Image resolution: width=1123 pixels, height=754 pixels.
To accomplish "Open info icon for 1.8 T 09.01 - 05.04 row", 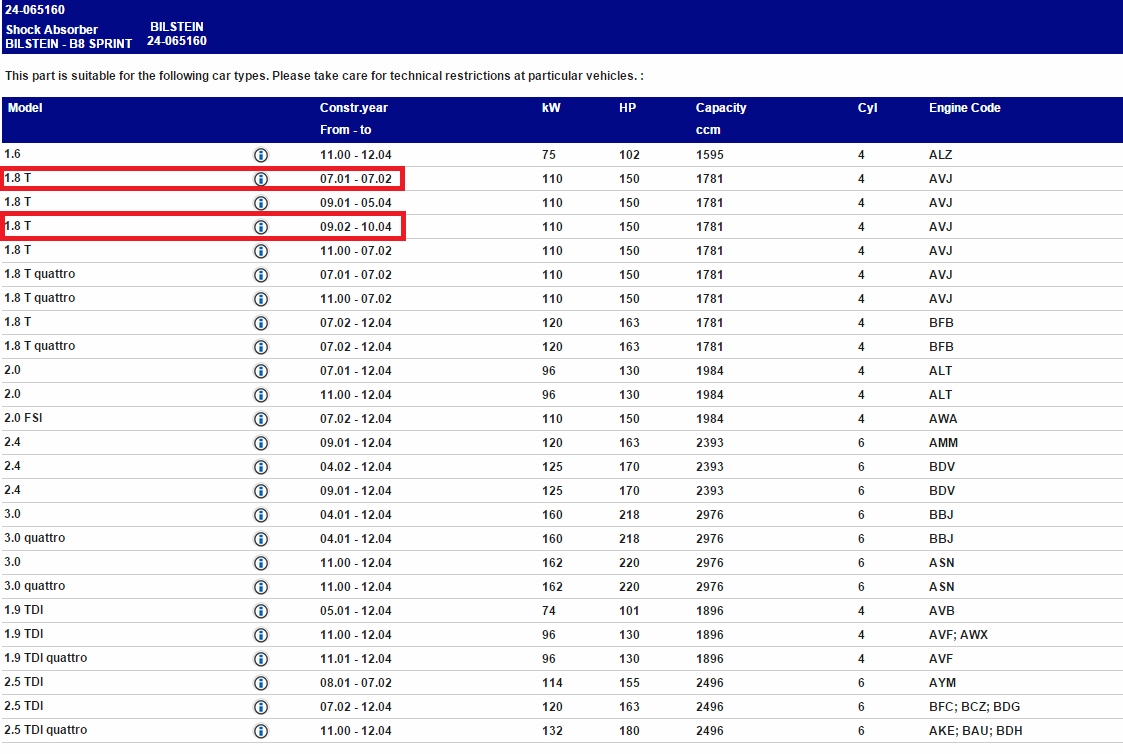I will (x=261, y=203).
